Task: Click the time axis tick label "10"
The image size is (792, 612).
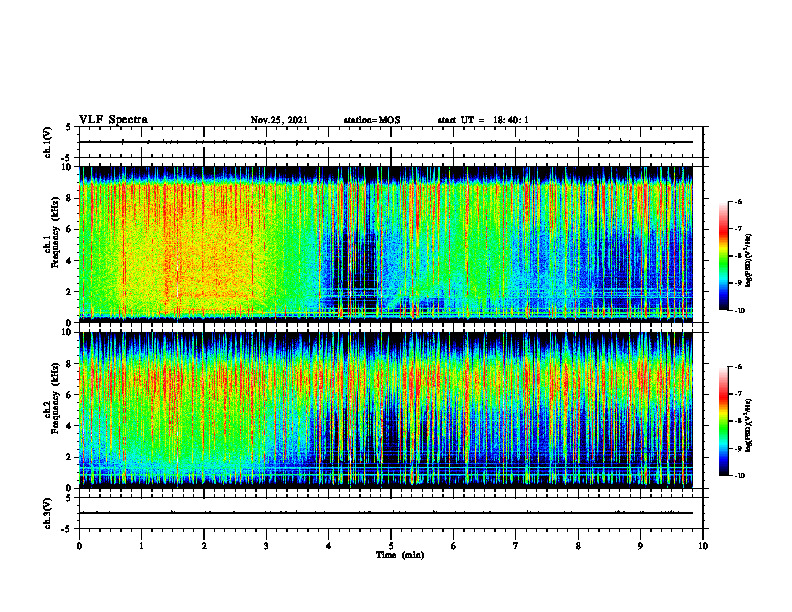Action: coord(703,546)
